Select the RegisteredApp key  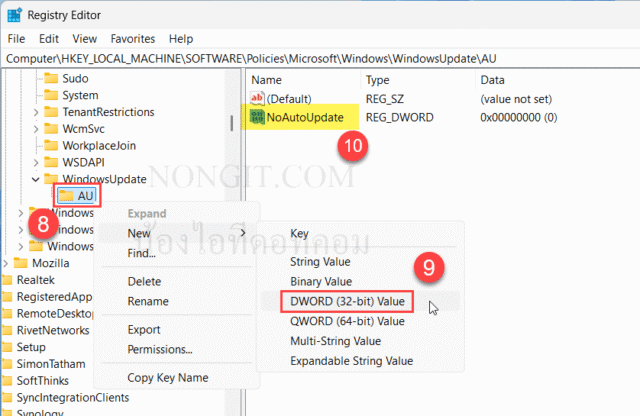click(x=54, y=297)
